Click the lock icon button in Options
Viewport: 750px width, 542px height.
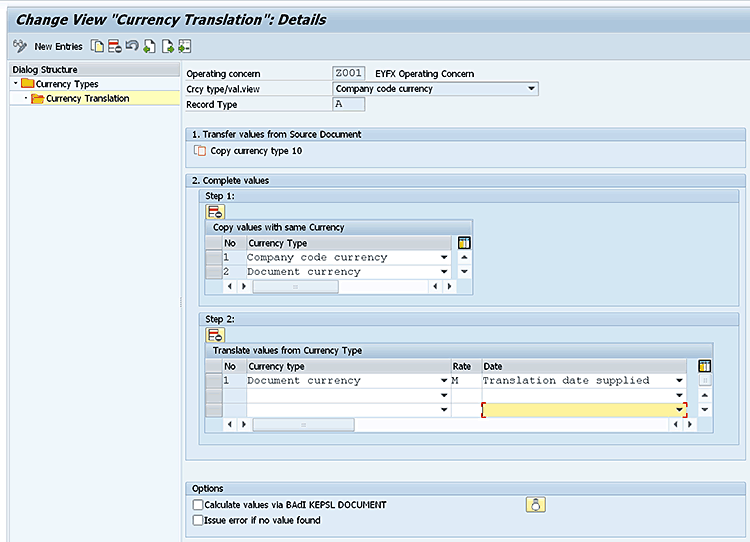535,505
